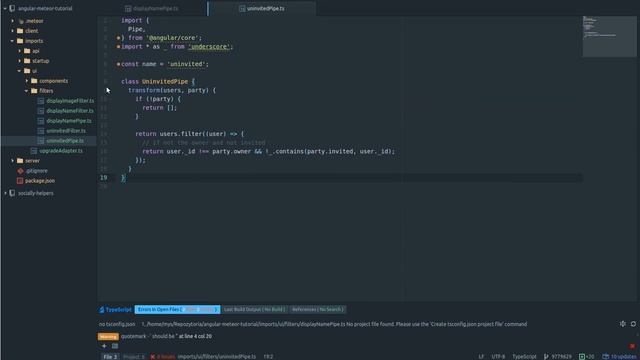Change LF line ending in status bar
640x360 pixels.
click(x=481, y=356)
